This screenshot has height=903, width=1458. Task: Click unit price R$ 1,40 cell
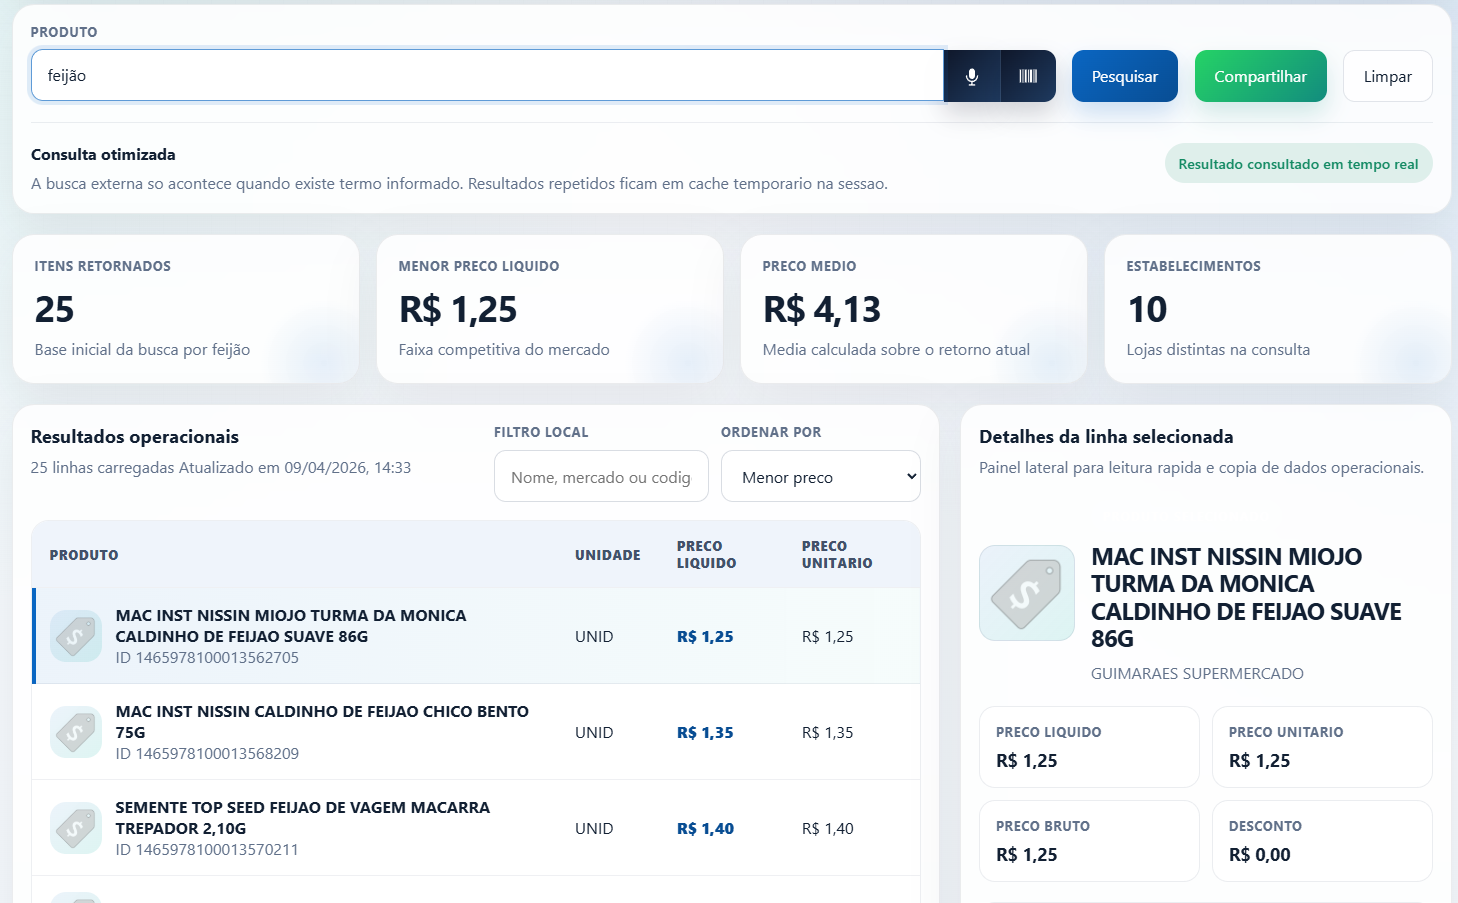click(828, 829)
